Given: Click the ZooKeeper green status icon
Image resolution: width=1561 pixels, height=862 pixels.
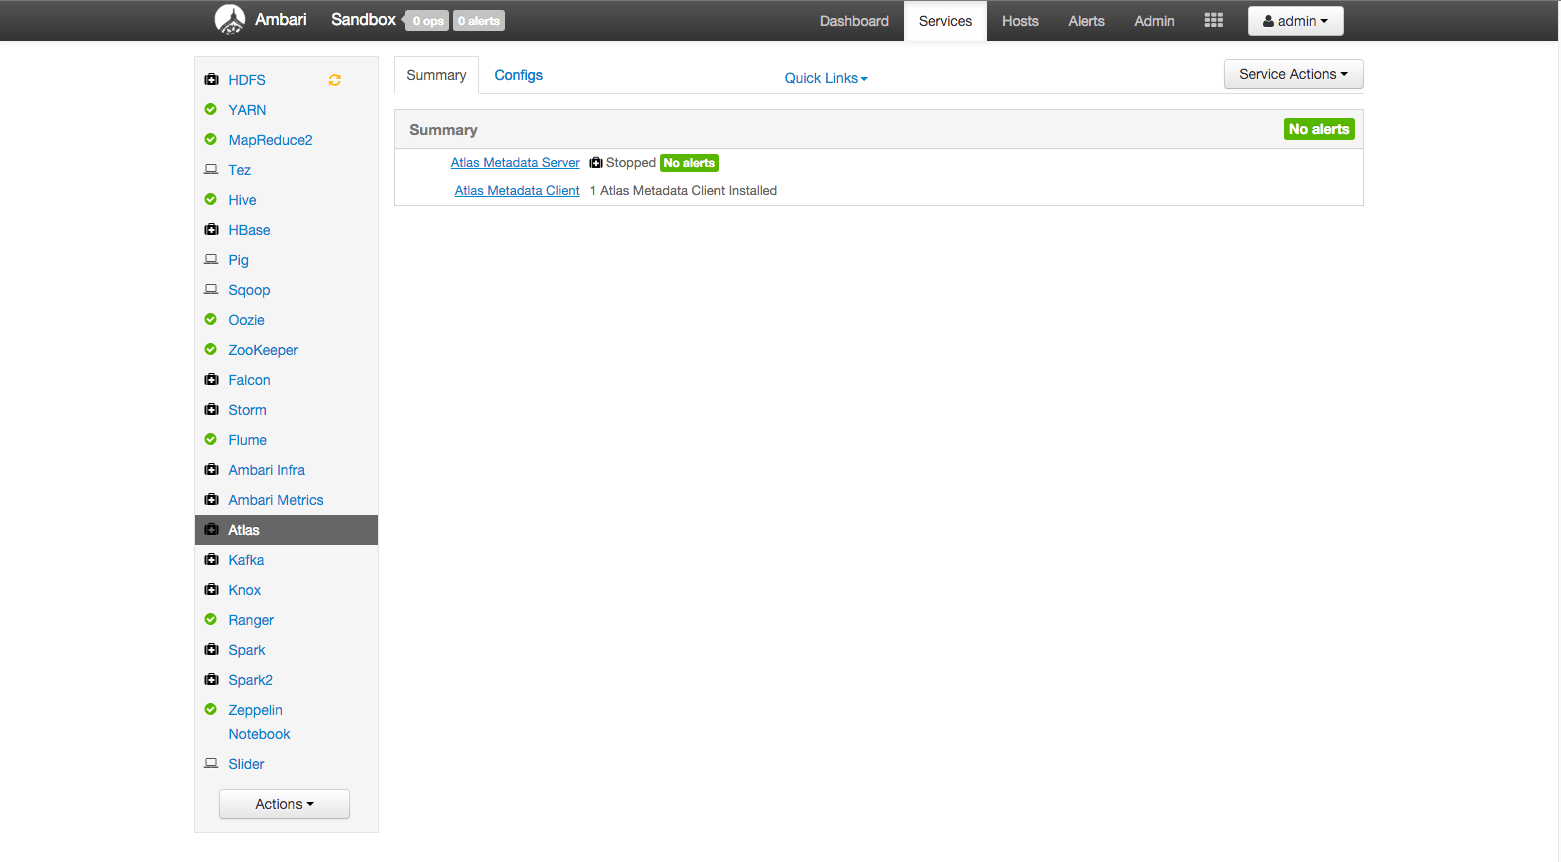Looking at the screenshot, I should 211,349.
